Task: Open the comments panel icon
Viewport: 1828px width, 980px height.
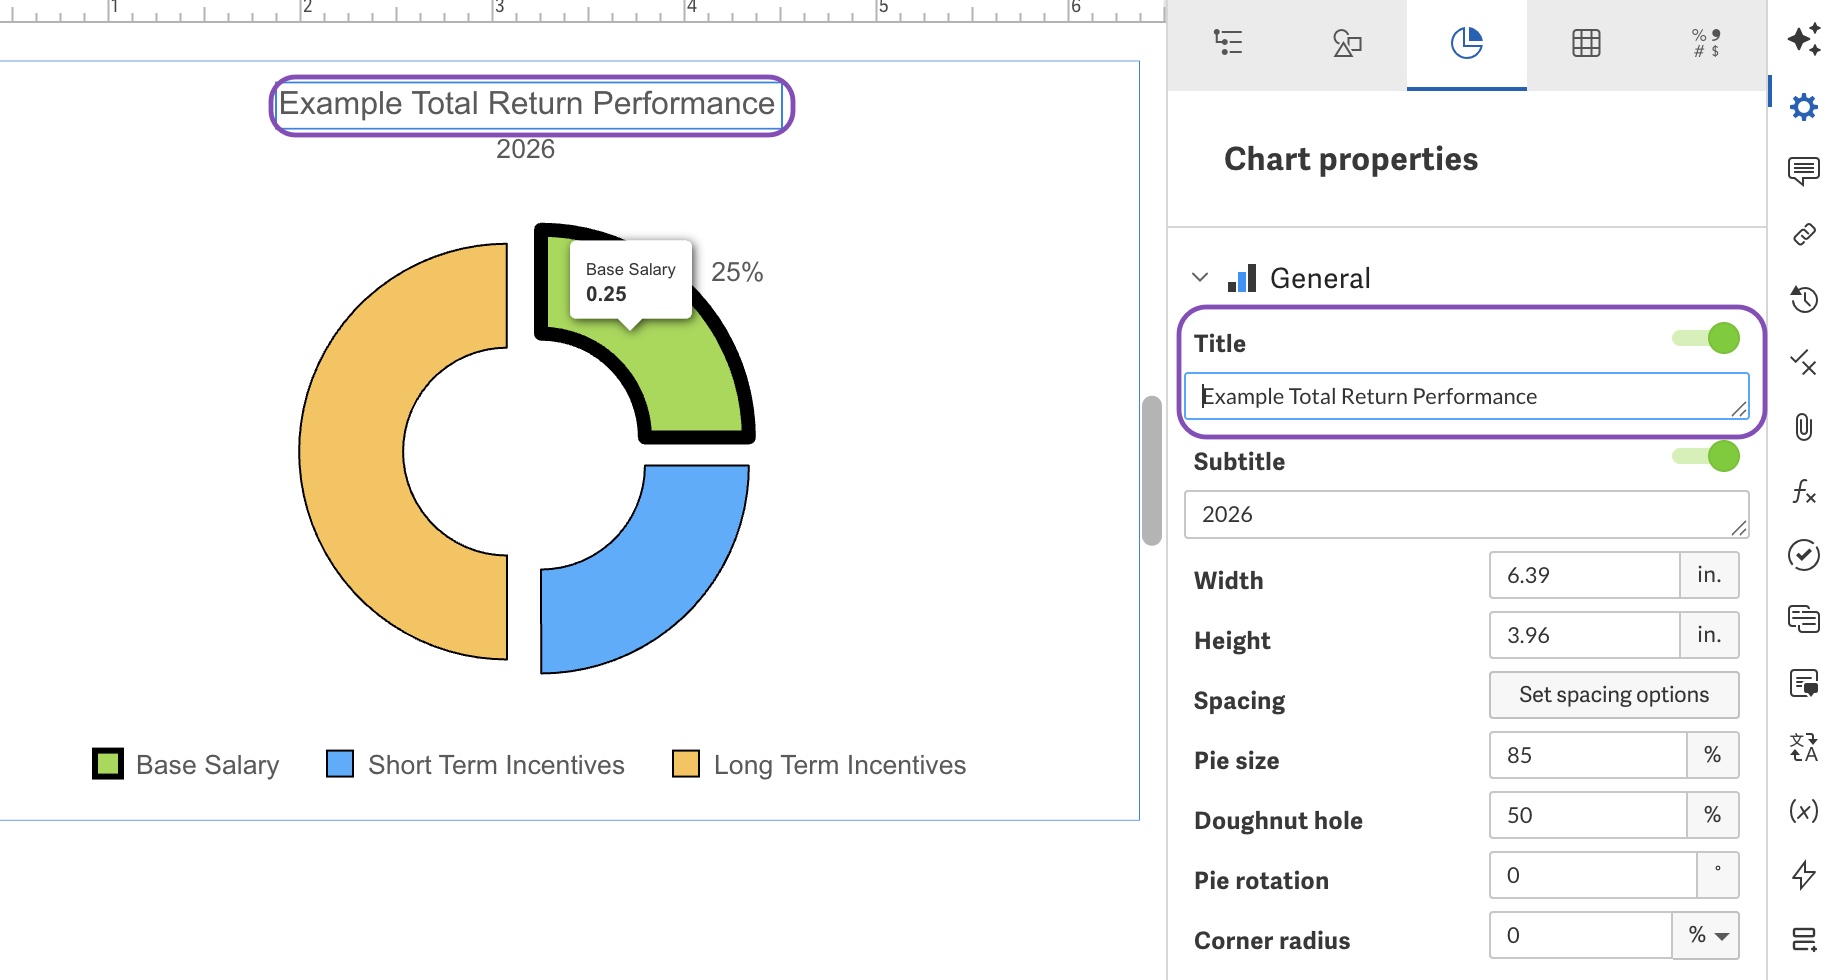Action: pos(1804,171)
